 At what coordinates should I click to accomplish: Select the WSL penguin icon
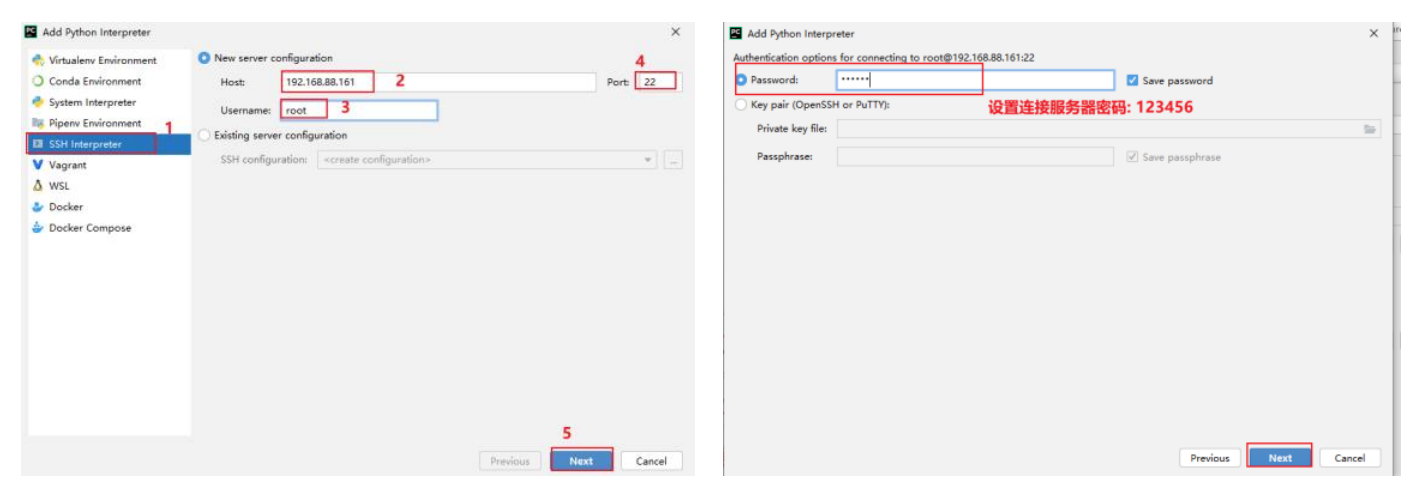[38, 186]
